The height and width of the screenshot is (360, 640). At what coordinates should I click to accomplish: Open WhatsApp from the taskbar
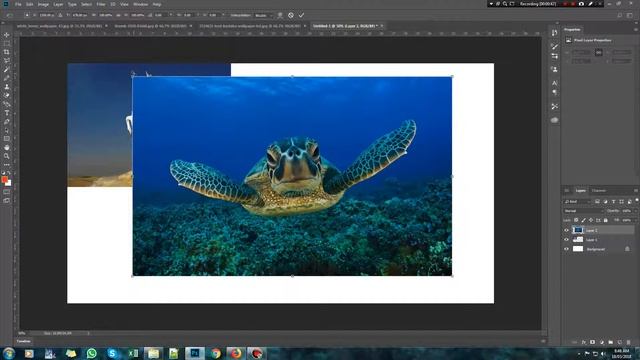91,353
